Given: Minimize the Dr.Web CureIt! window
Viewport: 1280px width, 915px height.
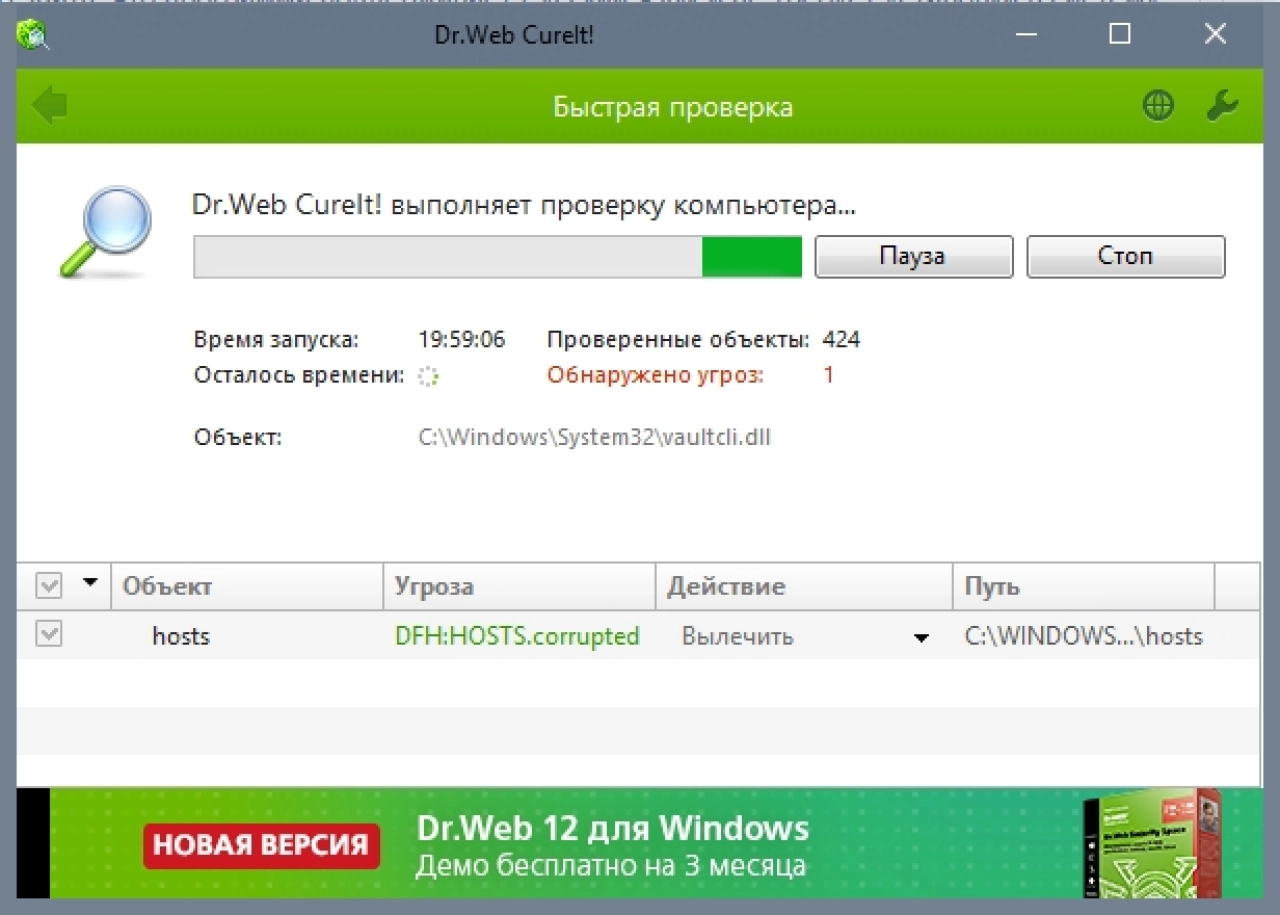Looking at the screenshot, I should [x=1026, y=34].
